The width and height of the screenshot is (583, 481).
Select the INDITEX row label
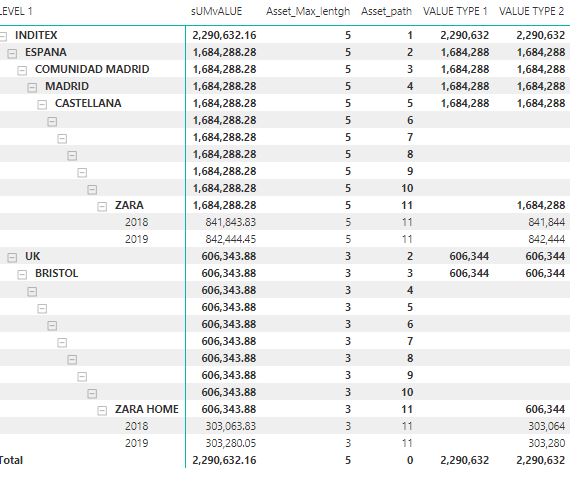36,35
